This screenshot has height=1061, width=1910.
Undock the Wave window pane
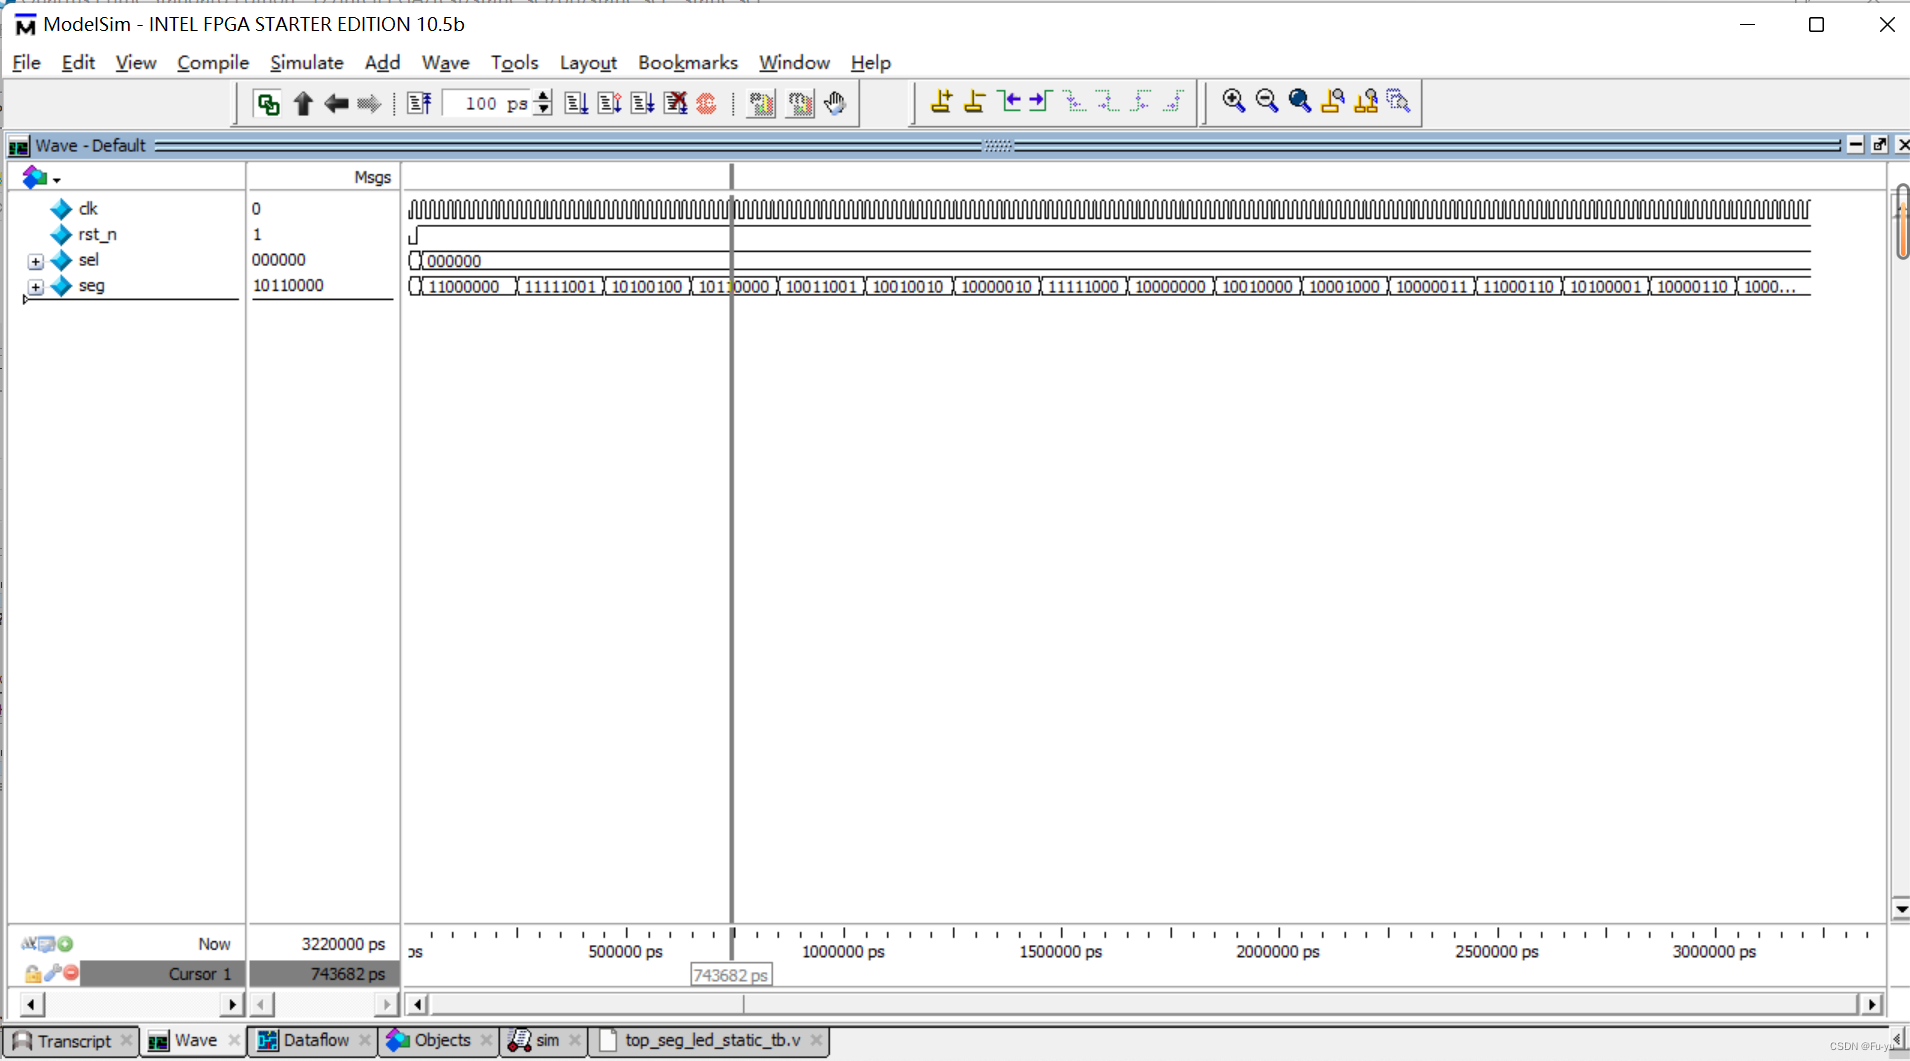coord(1879,145)
